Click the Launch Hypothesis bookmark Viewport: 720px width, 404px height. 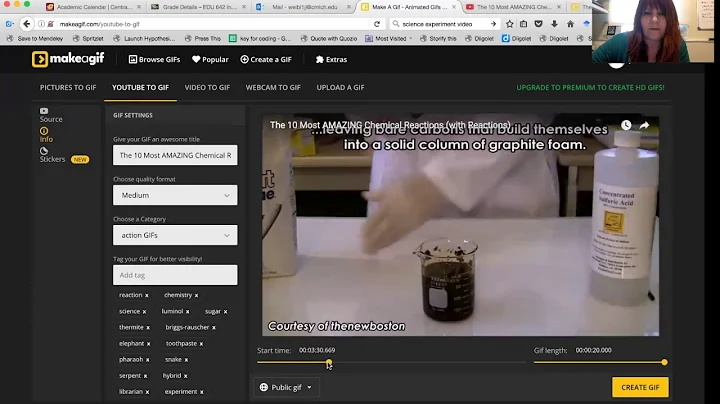(x=144, y=39)
